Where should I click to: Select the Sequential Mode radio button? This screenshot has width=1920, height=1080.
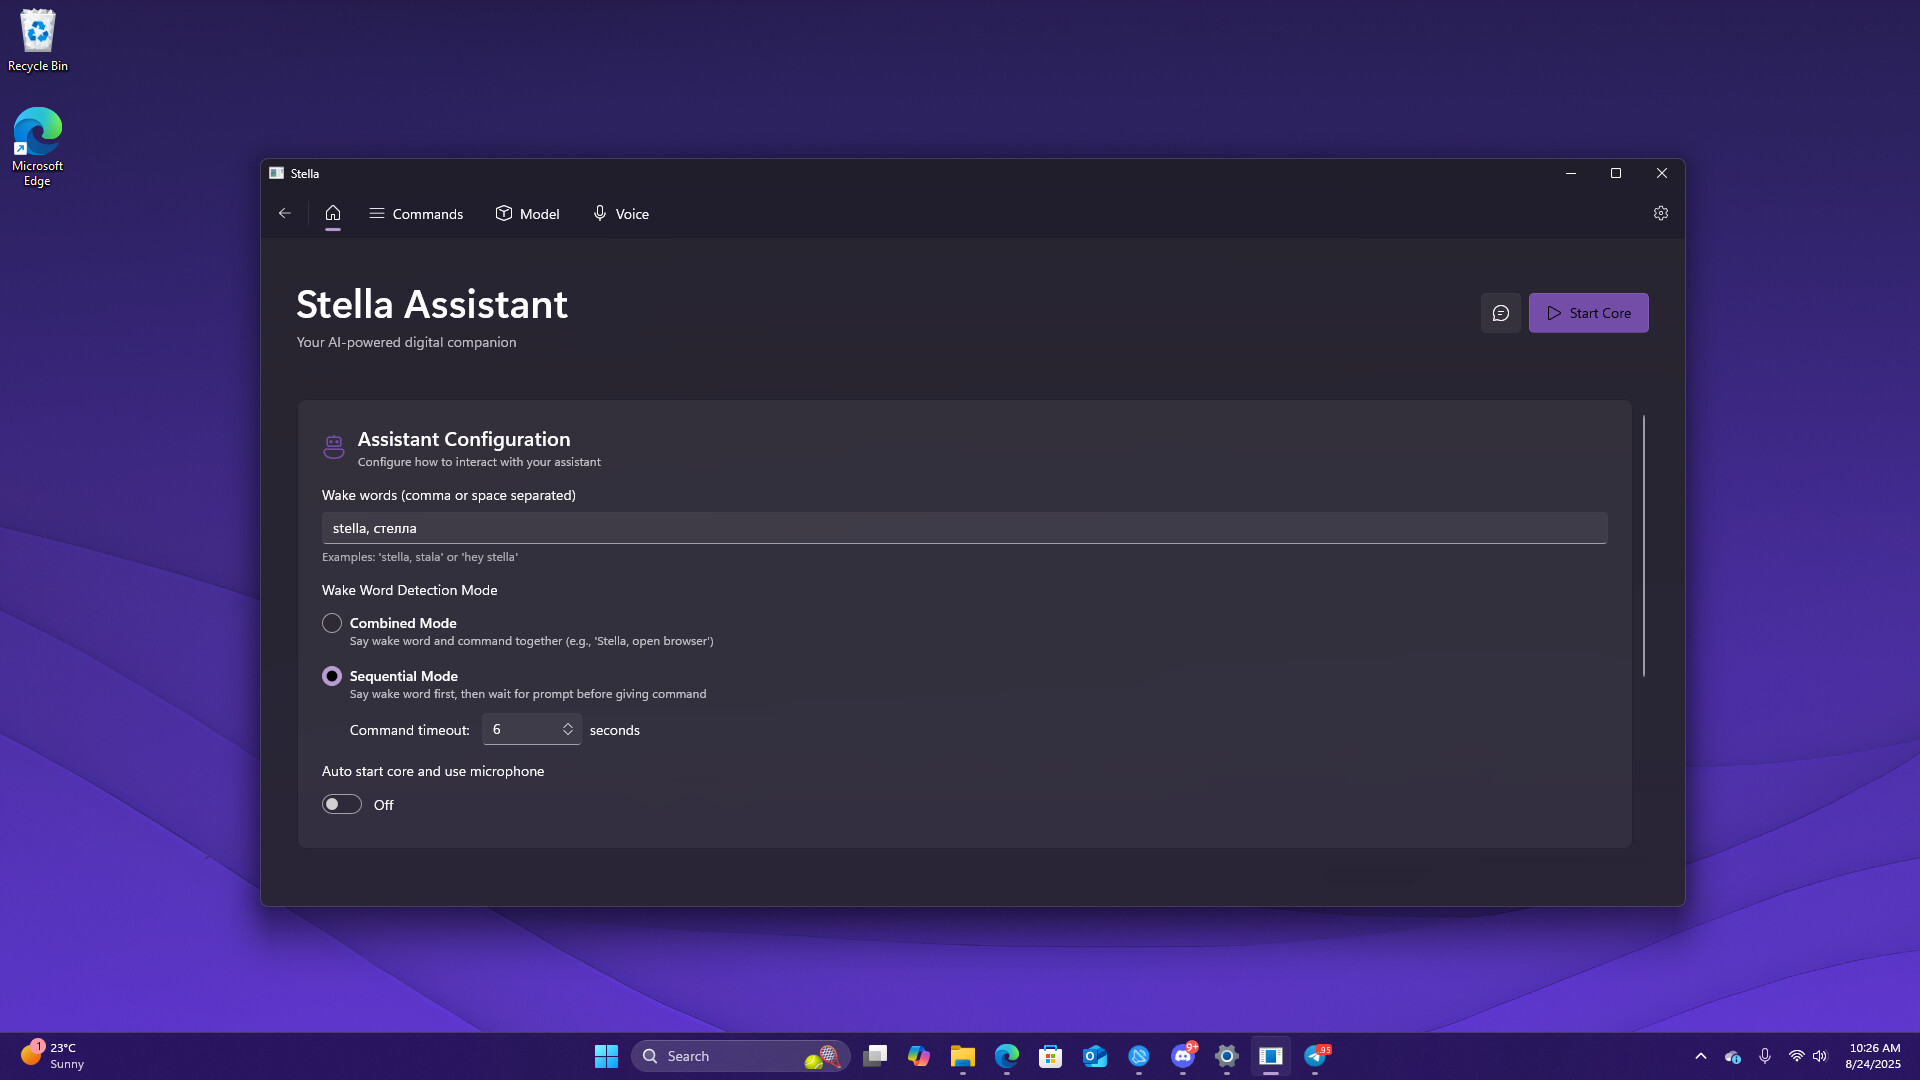[331, 675]
